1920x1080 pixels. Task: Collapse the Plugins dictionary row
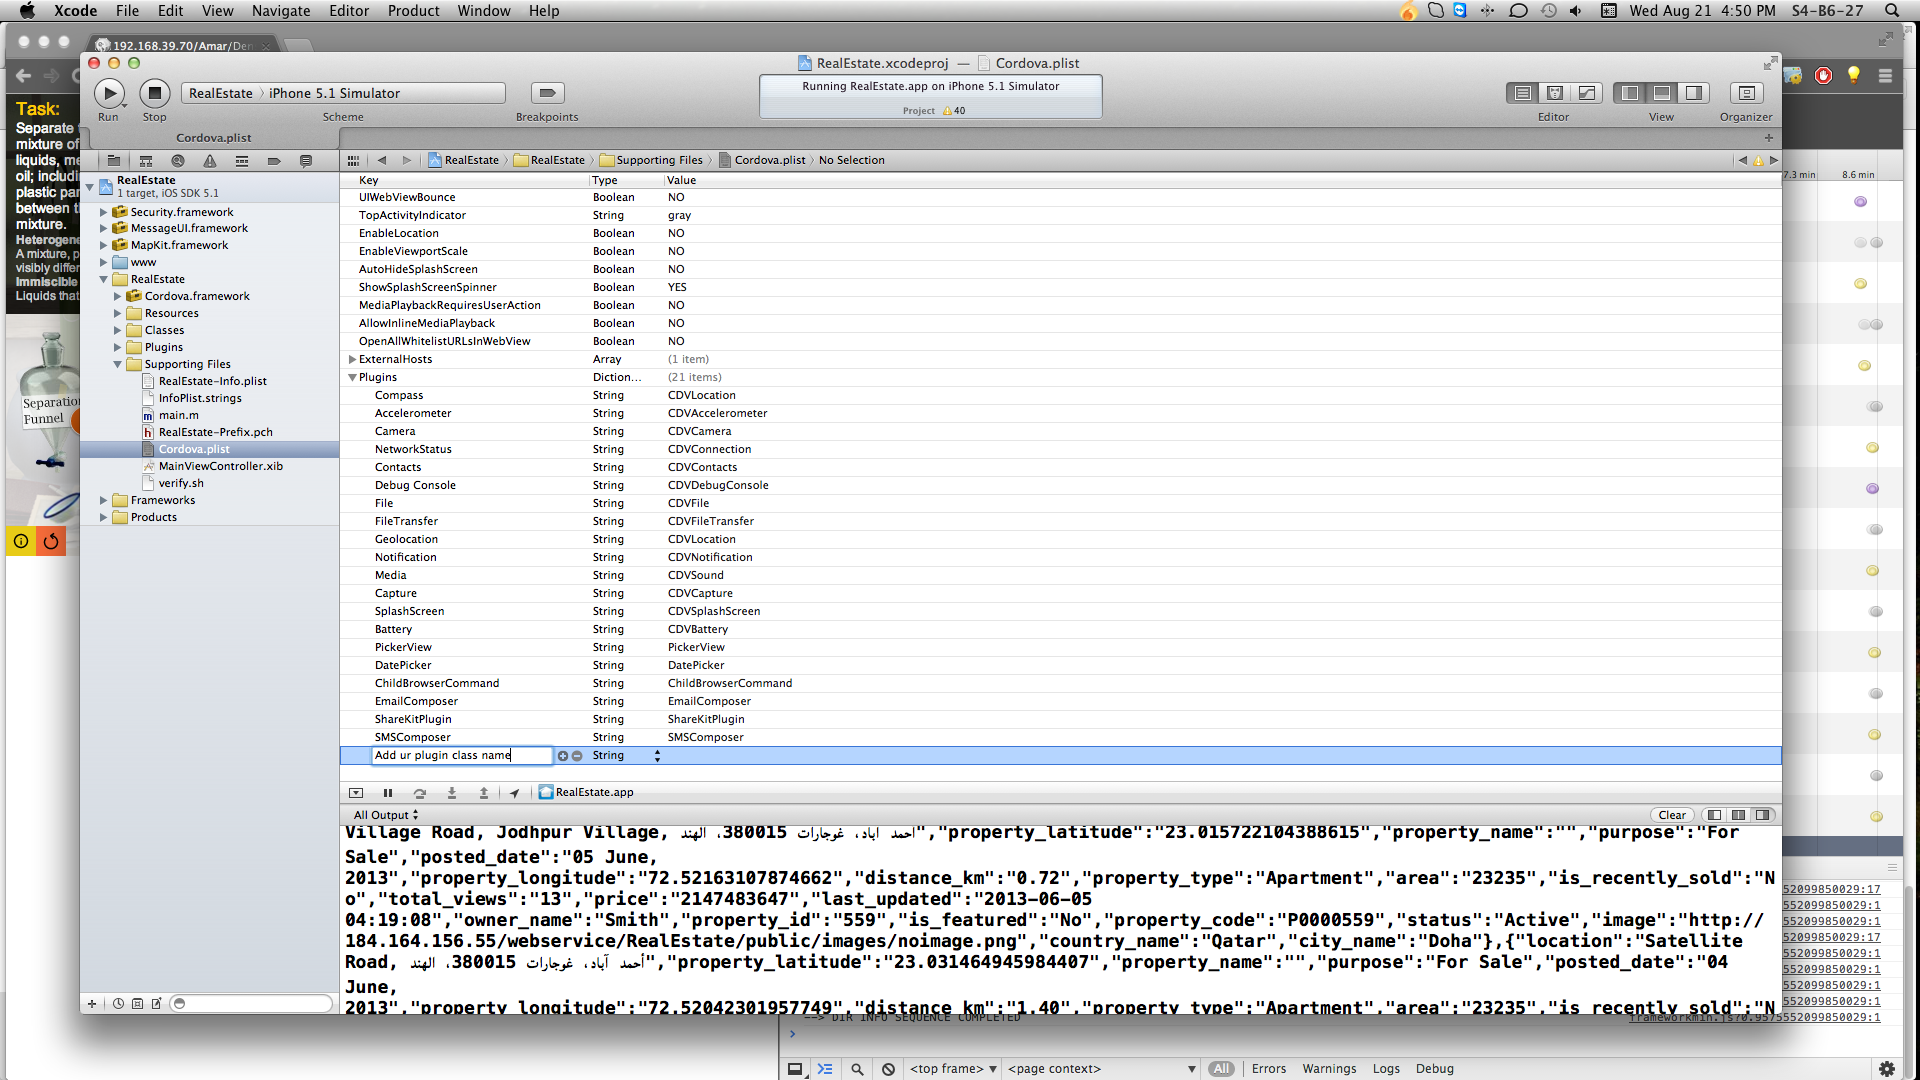(x=352, y=377)
